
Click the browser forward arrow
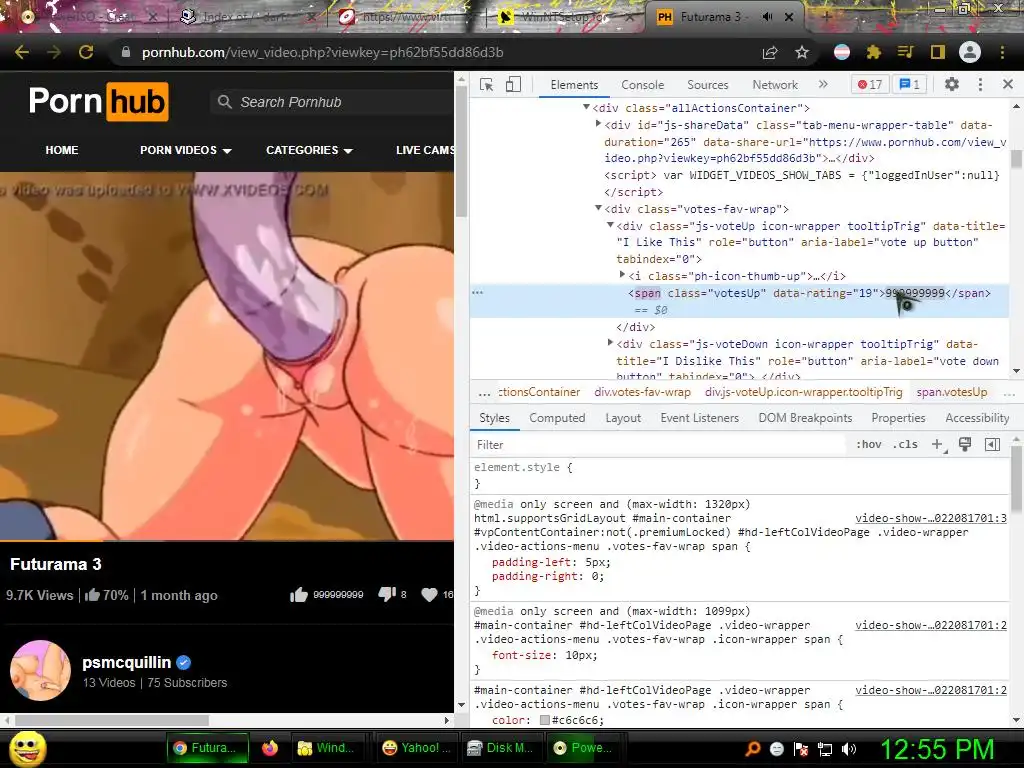pos(54,52)
